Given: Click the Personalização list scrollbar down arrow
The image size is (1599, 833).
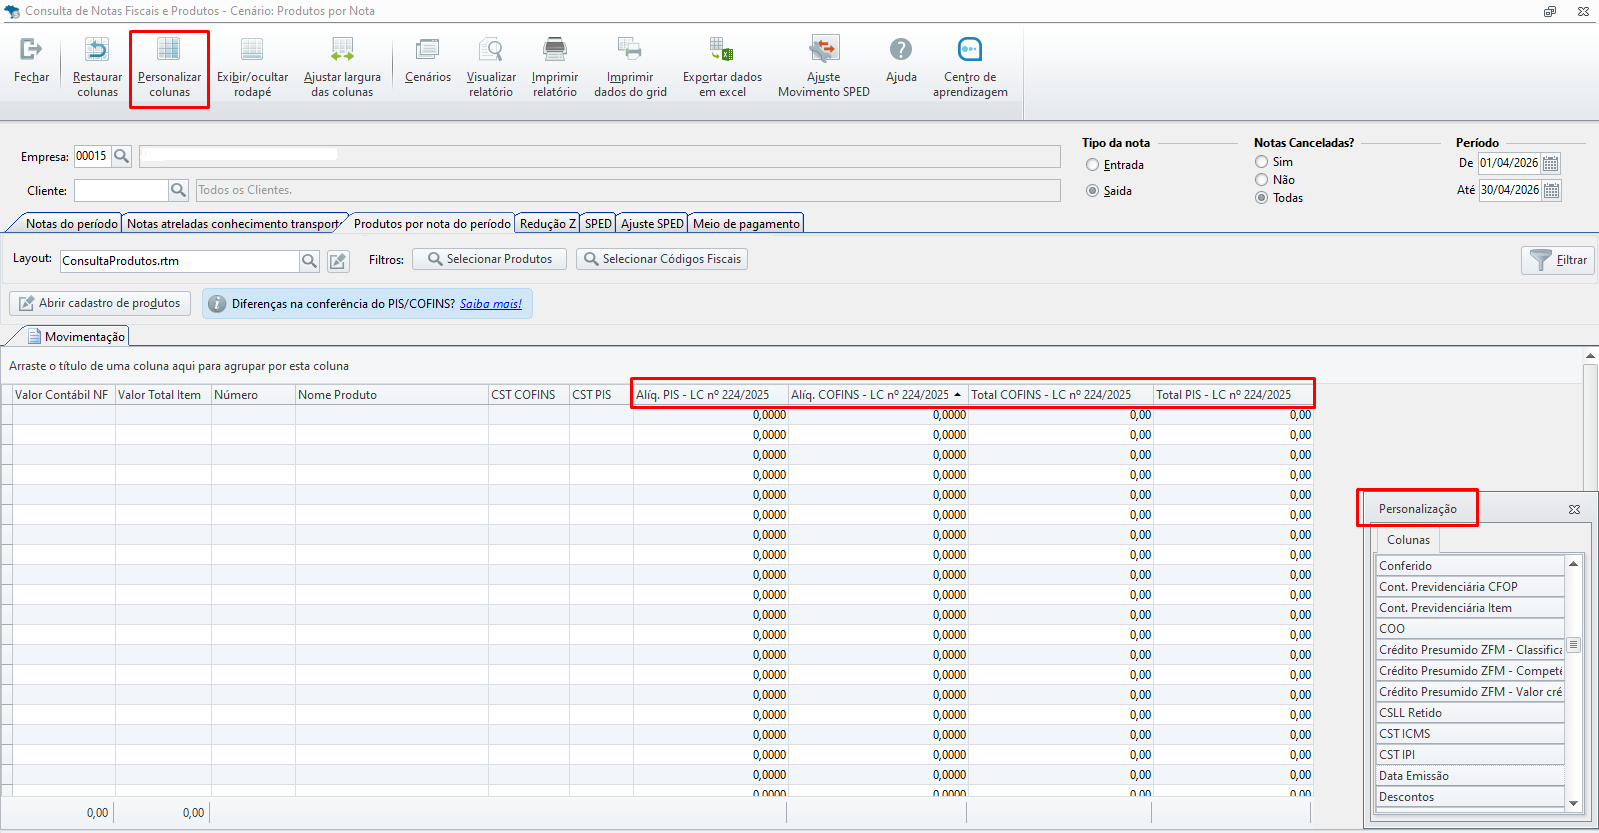Looking at the screenshot, I should click(1573, 803).
